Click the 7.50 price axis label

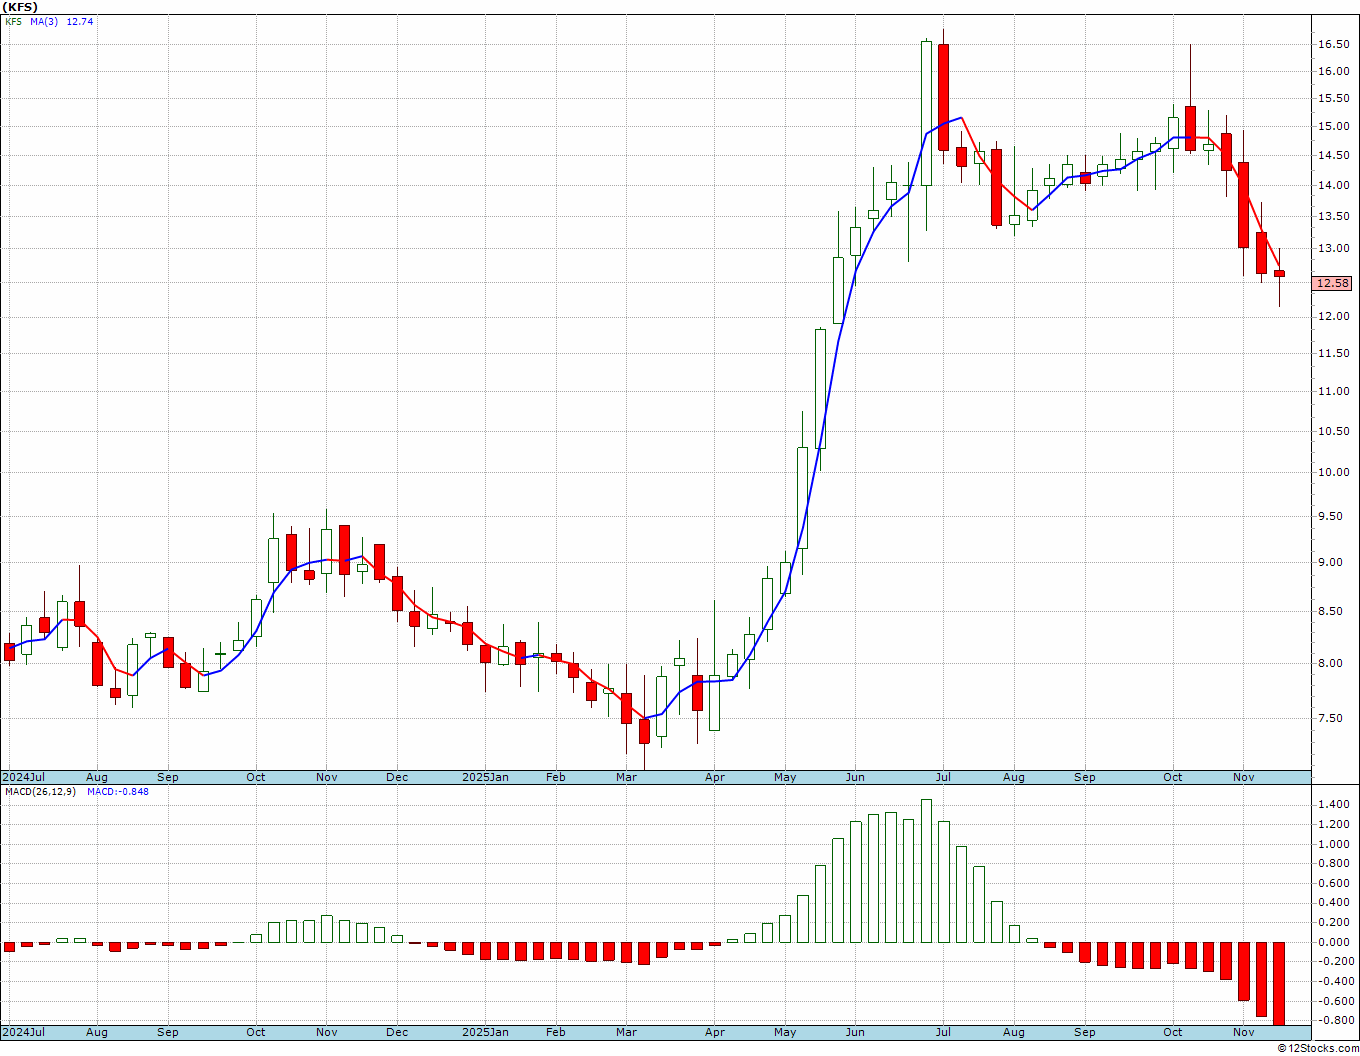[1330, 718]
